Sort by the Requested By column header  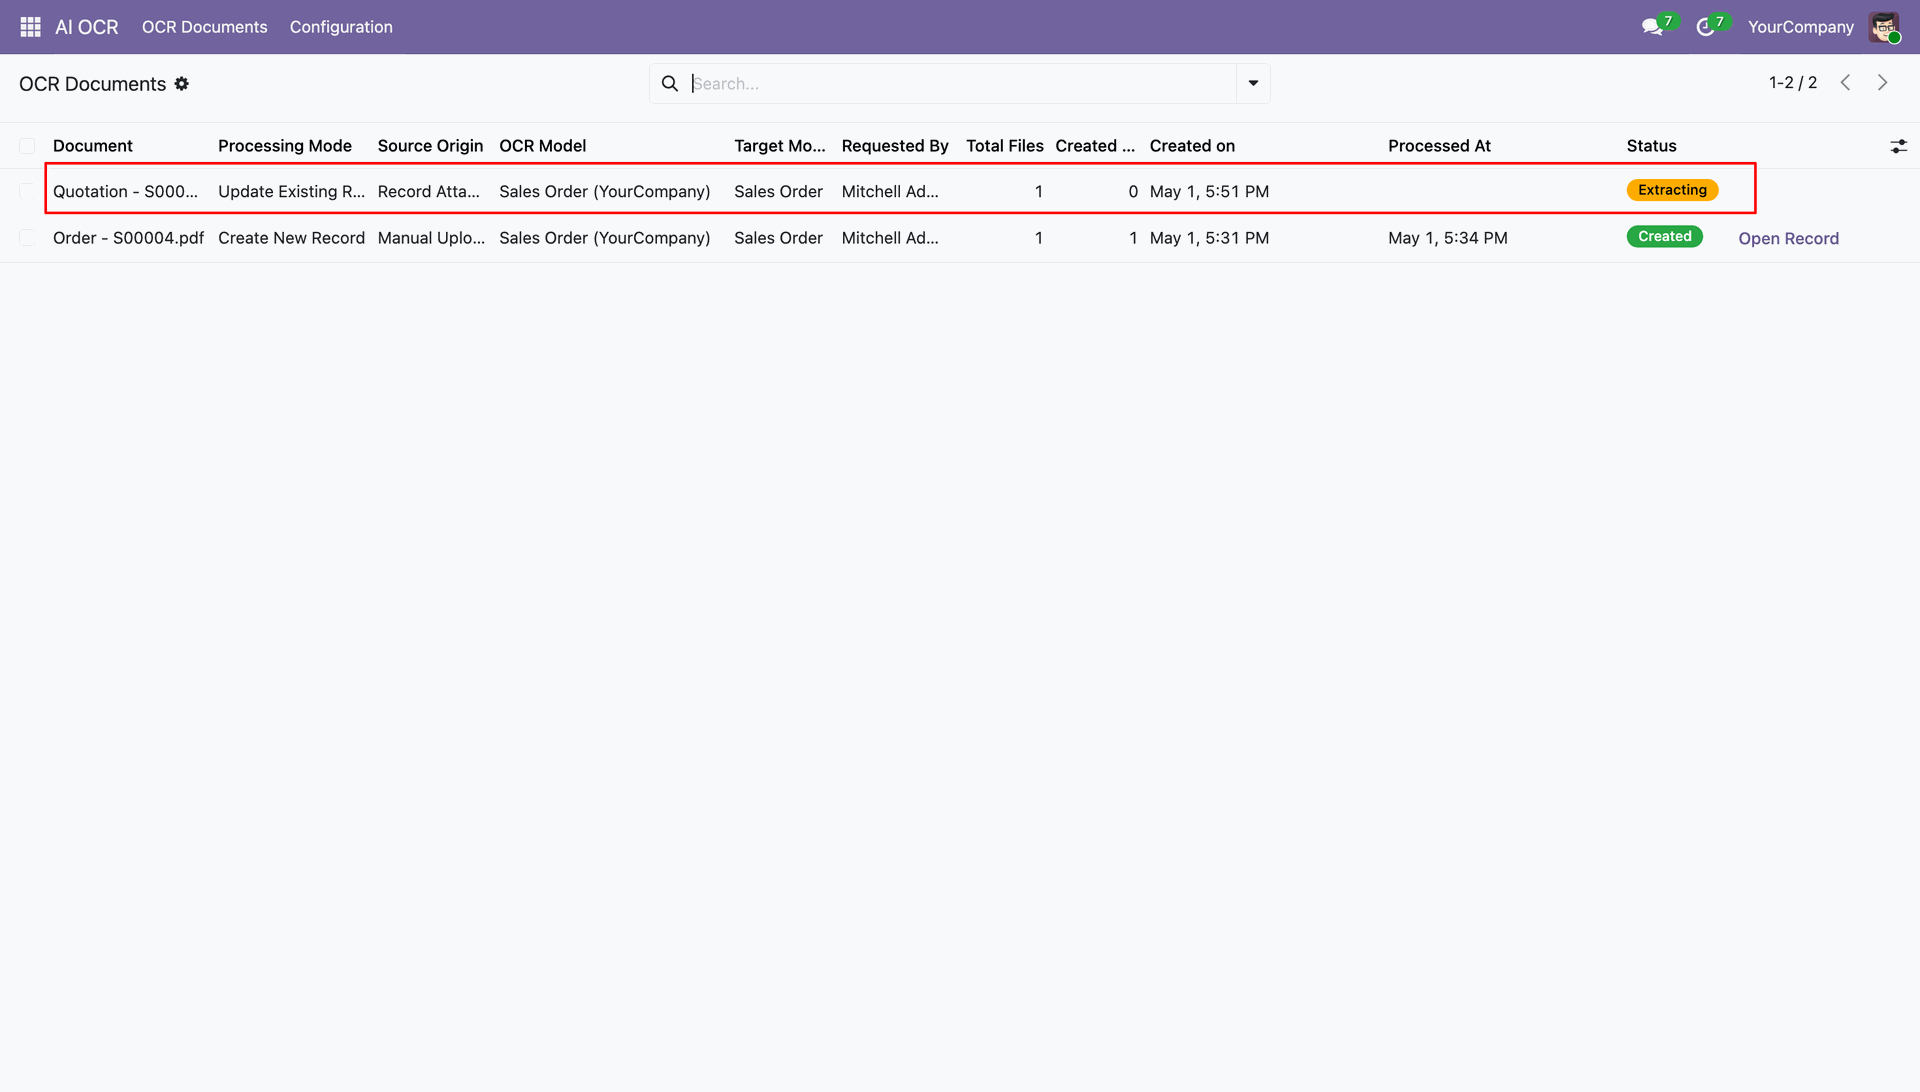pyautogui.click(x=895, y=146)
